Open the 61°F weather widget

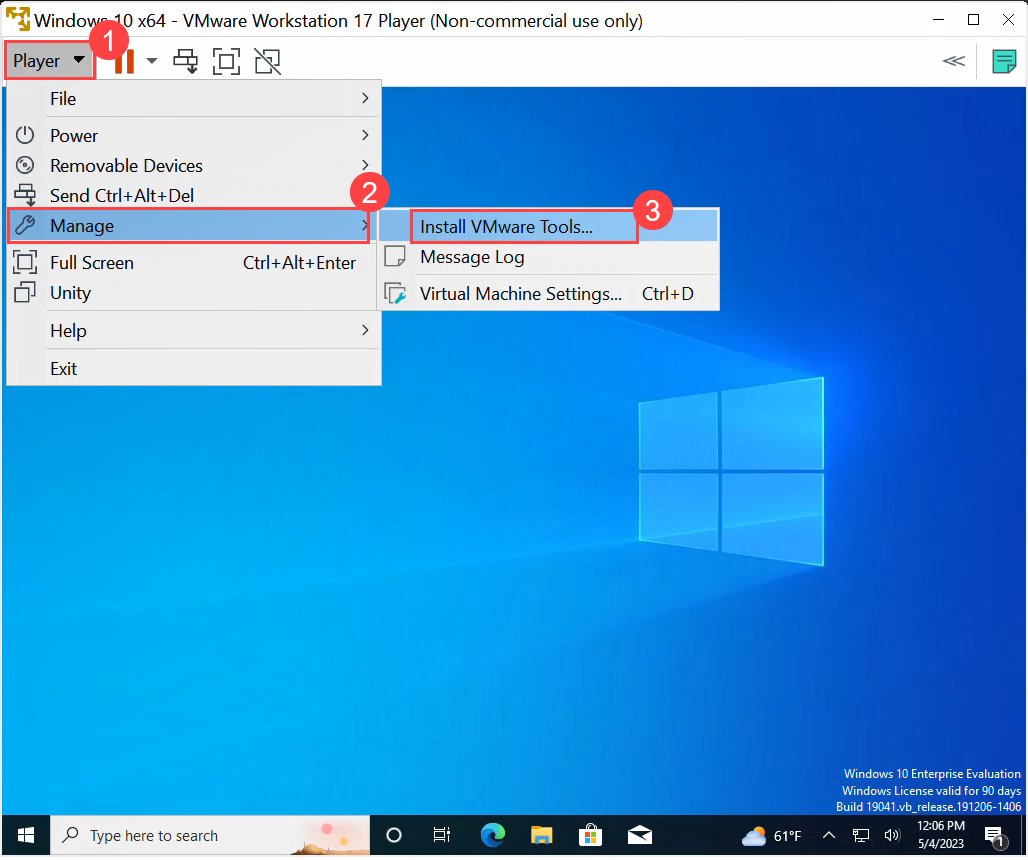(x=772, y=838)
